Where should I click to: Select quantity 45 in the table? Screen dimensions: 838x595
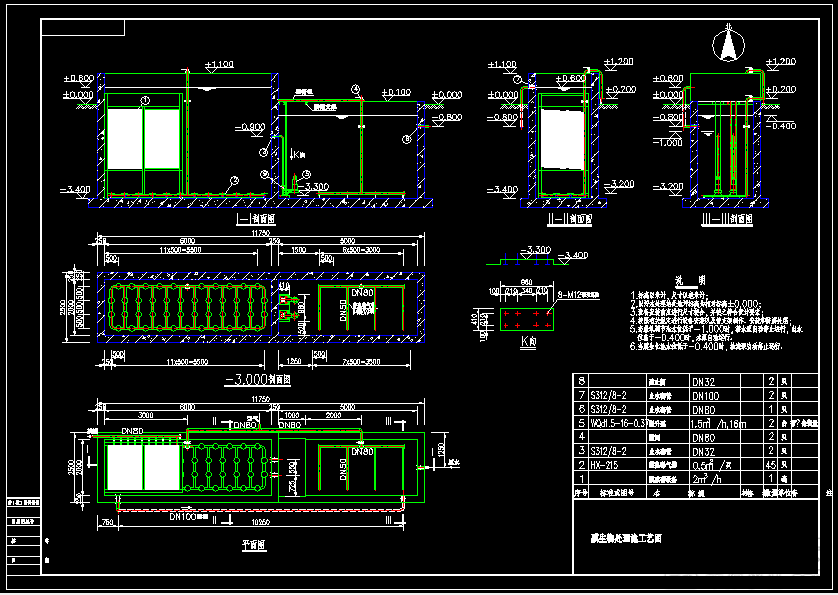point(770,465)
